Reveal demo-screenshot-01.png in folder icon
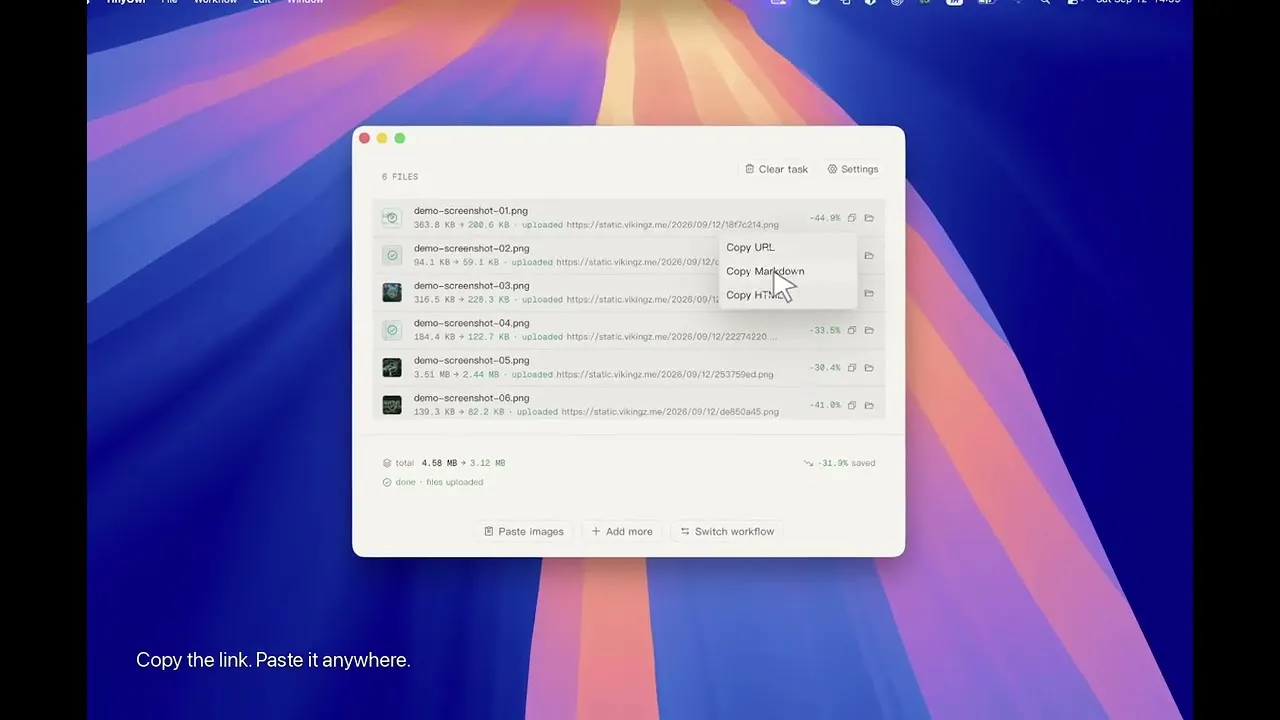The image size is (1280, 720). click(x=869, y=218)
